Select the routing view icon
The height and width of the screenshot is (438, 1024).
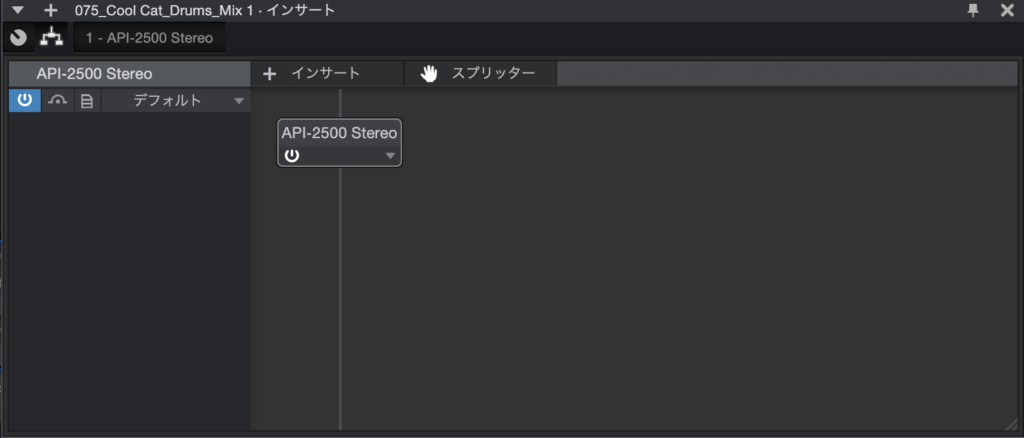point(50,38)
